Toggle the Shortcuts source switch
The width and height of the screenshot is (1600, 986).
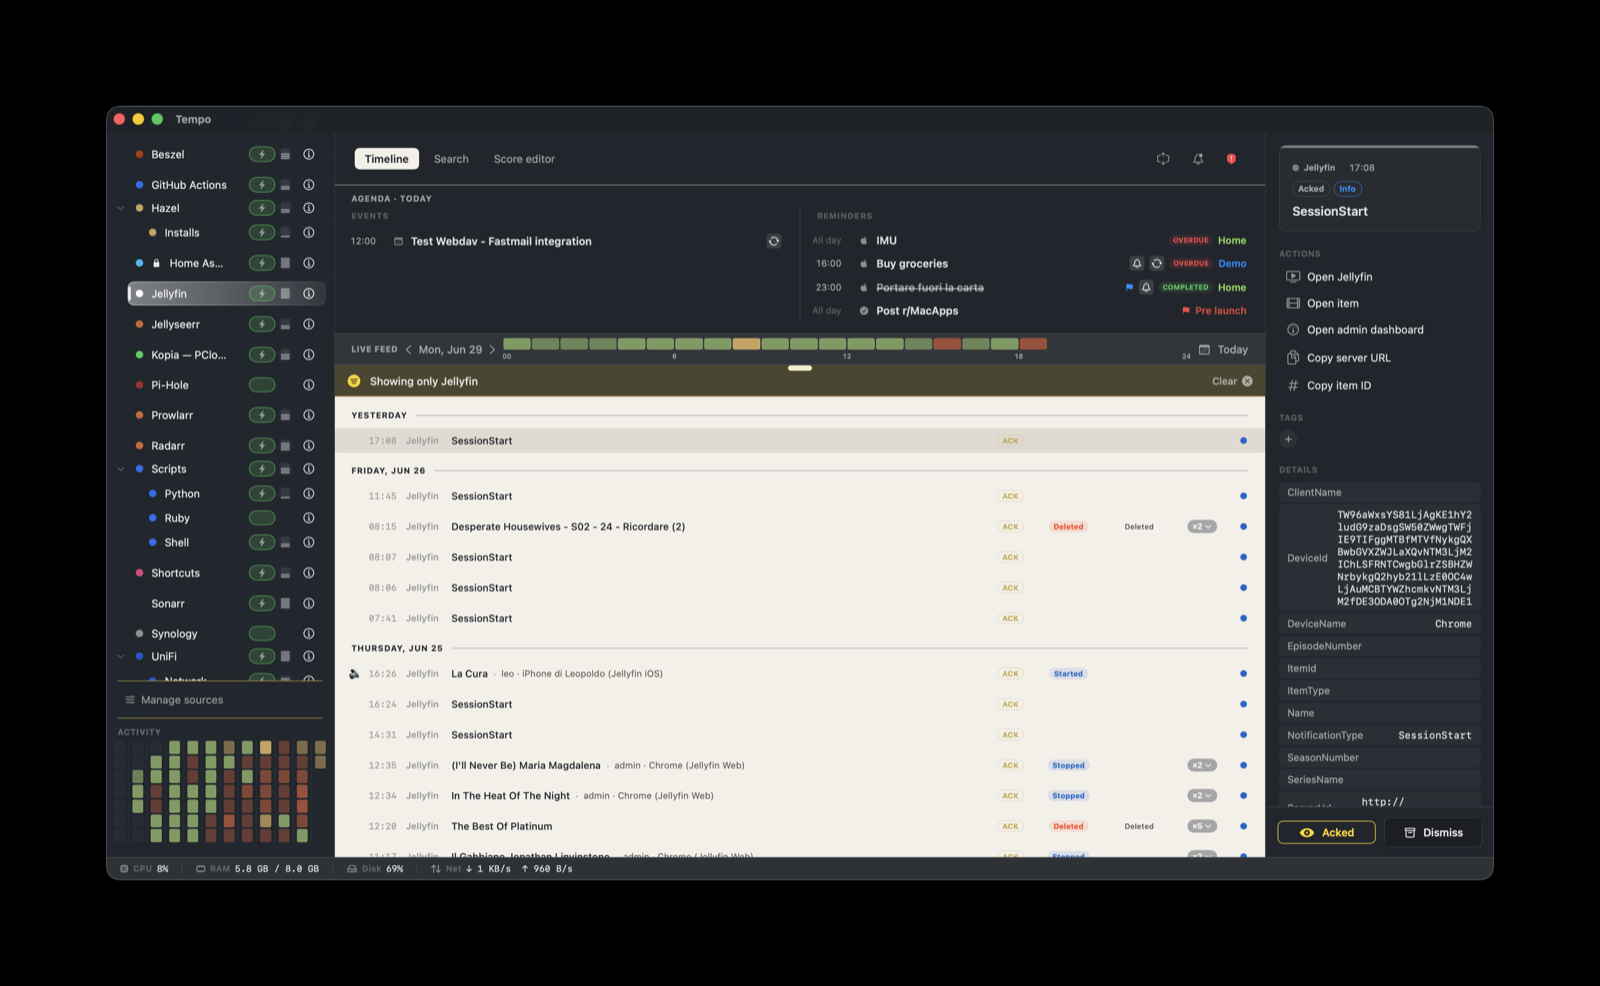tap(262, 573)
